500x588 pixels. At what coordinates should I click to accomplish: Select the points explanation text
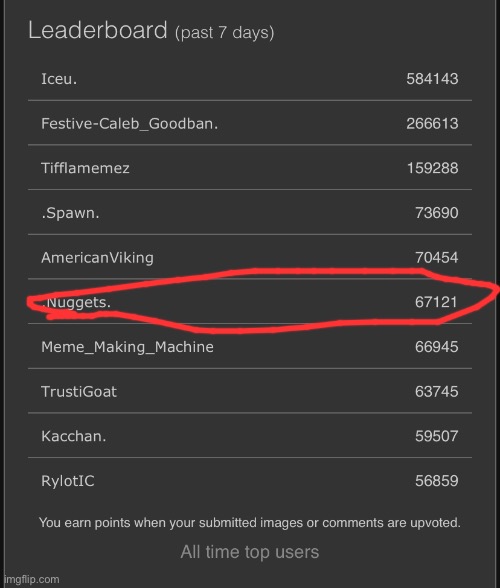point(250,522)
